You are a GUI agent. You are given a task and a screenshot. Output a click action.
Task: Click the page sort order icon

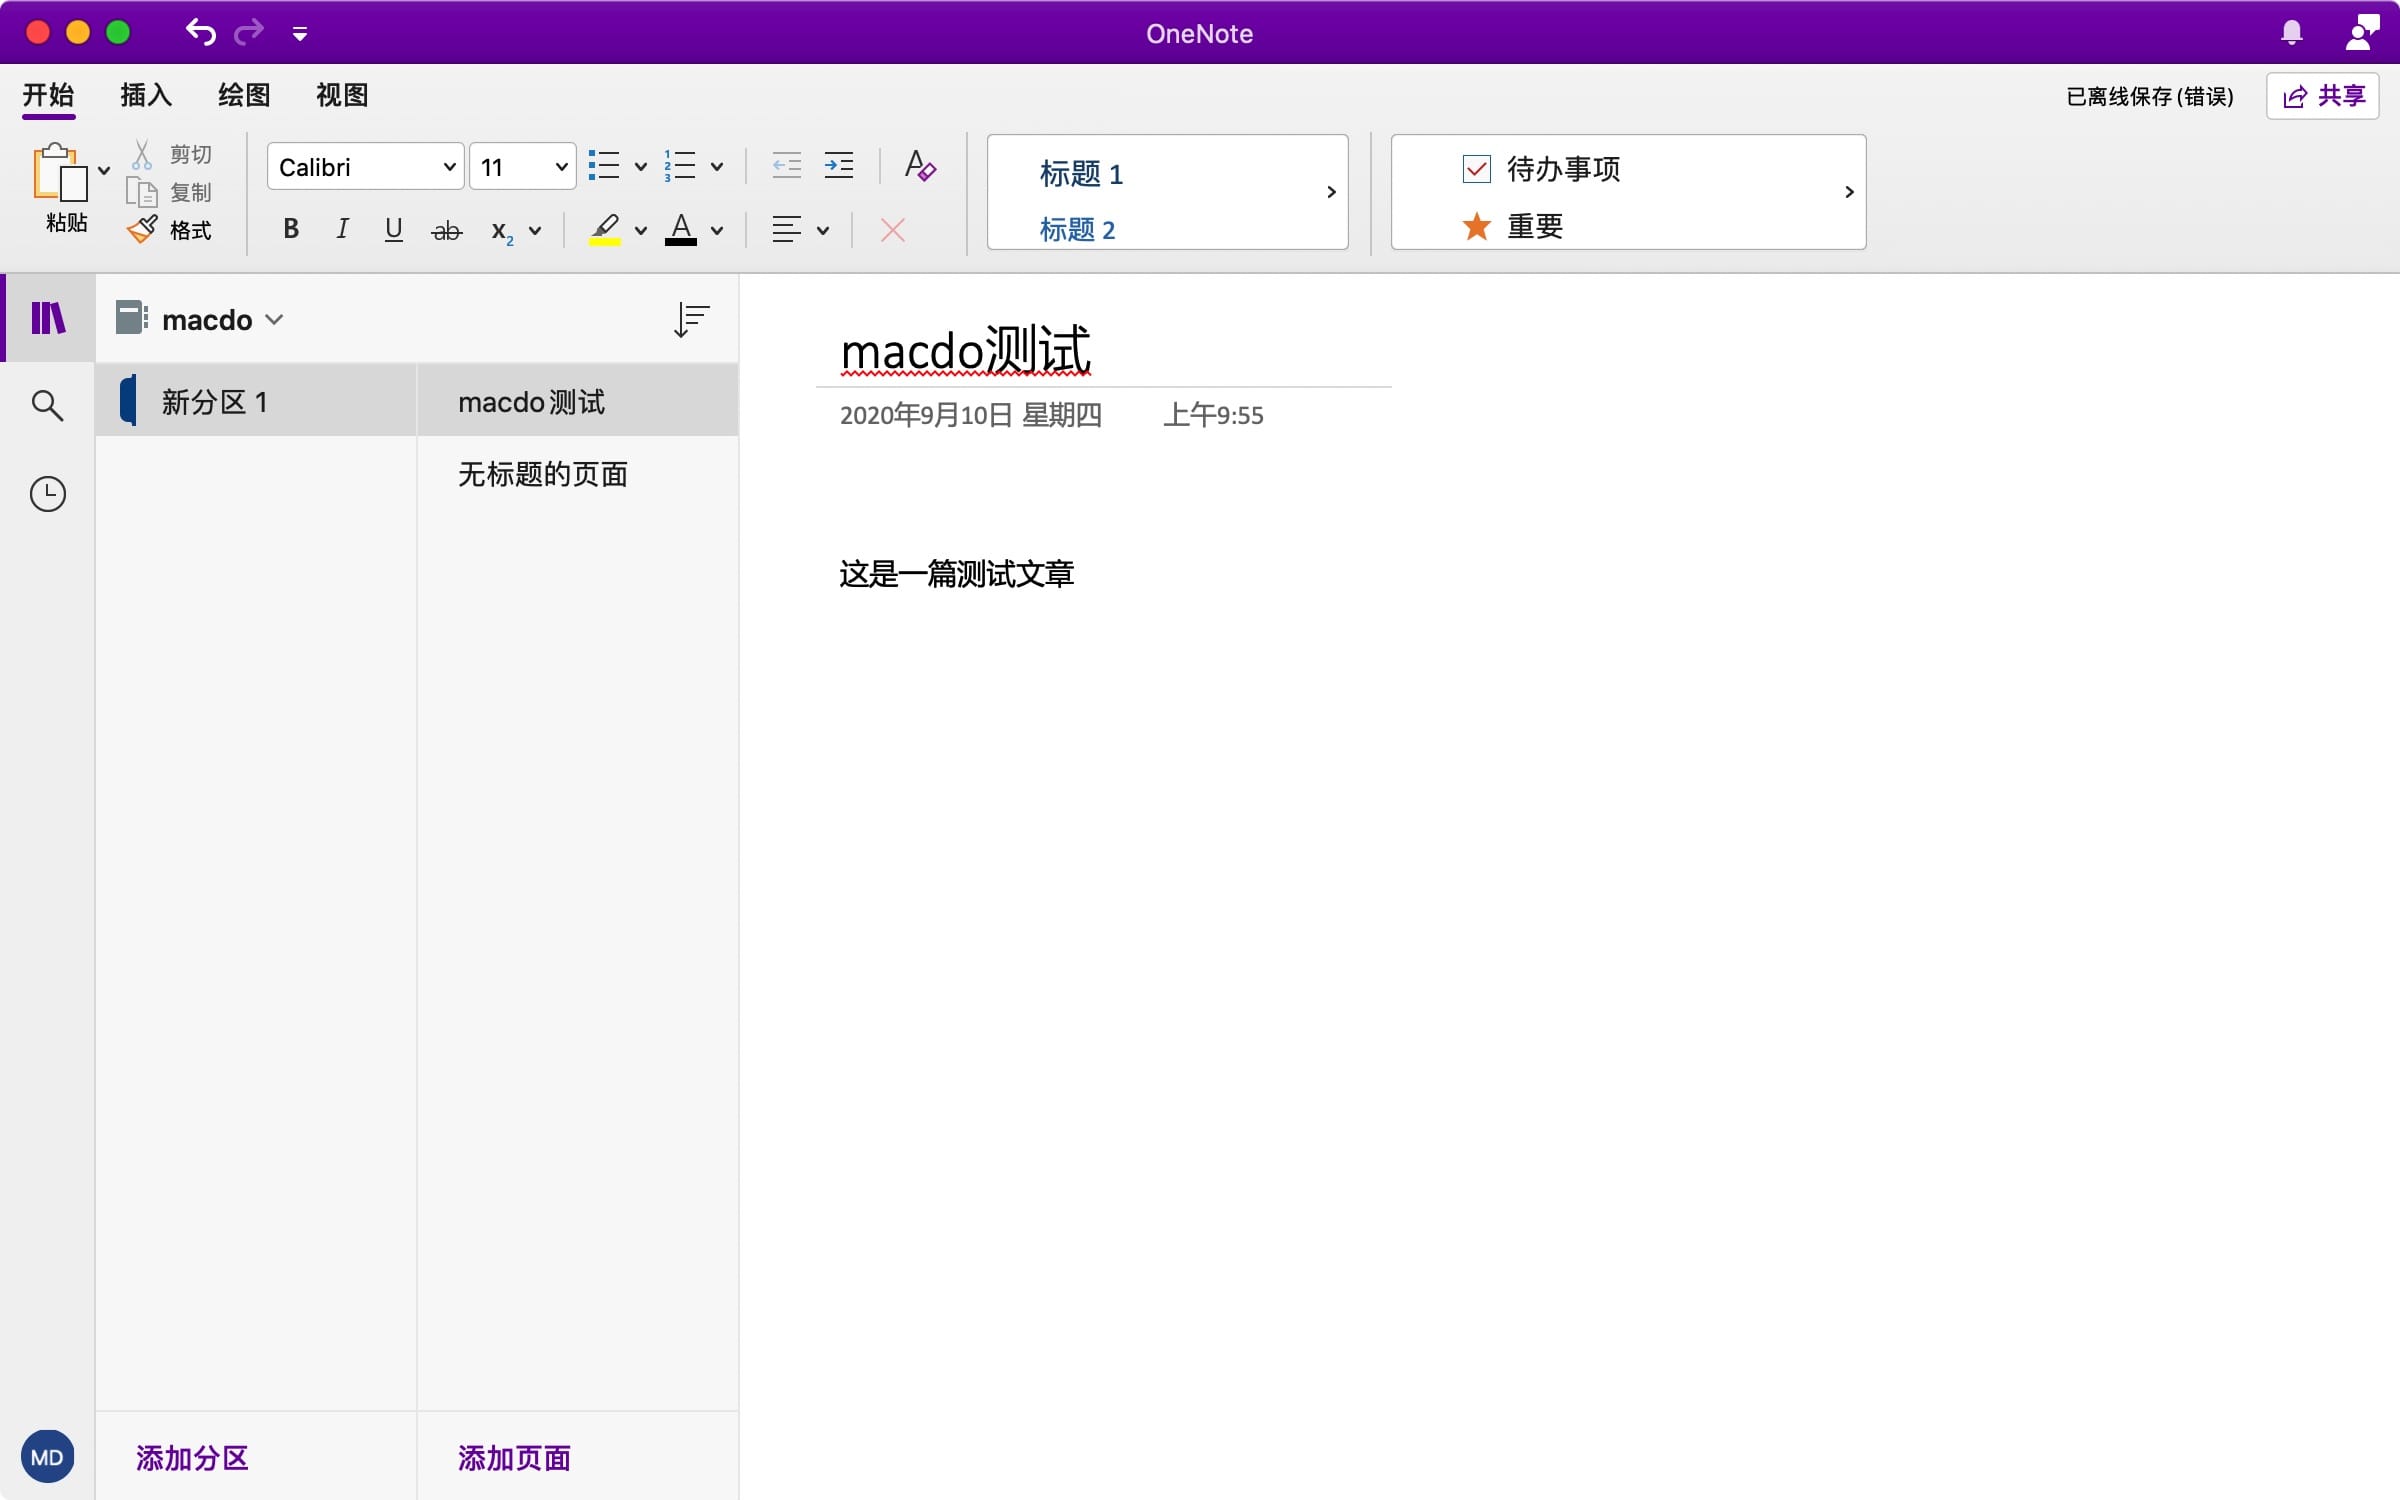click(691, 320)
